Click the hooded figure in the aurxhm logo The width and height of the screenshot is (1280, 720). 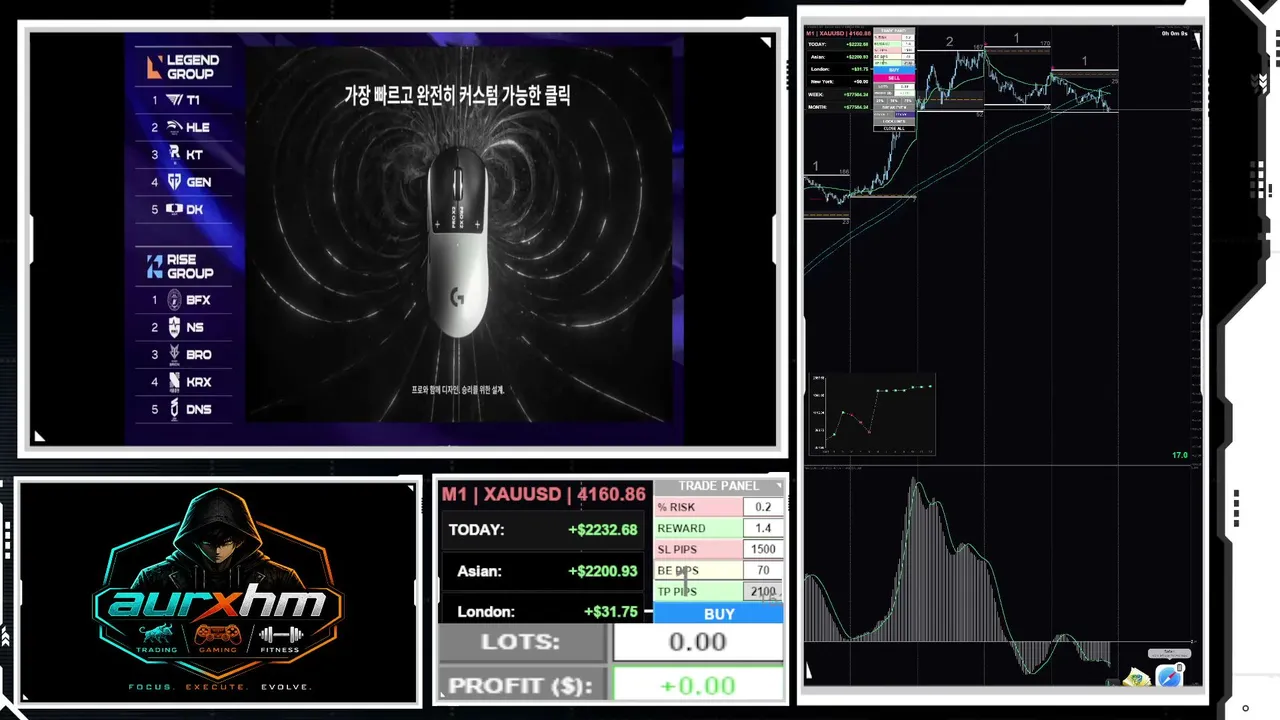click(219, 536)
